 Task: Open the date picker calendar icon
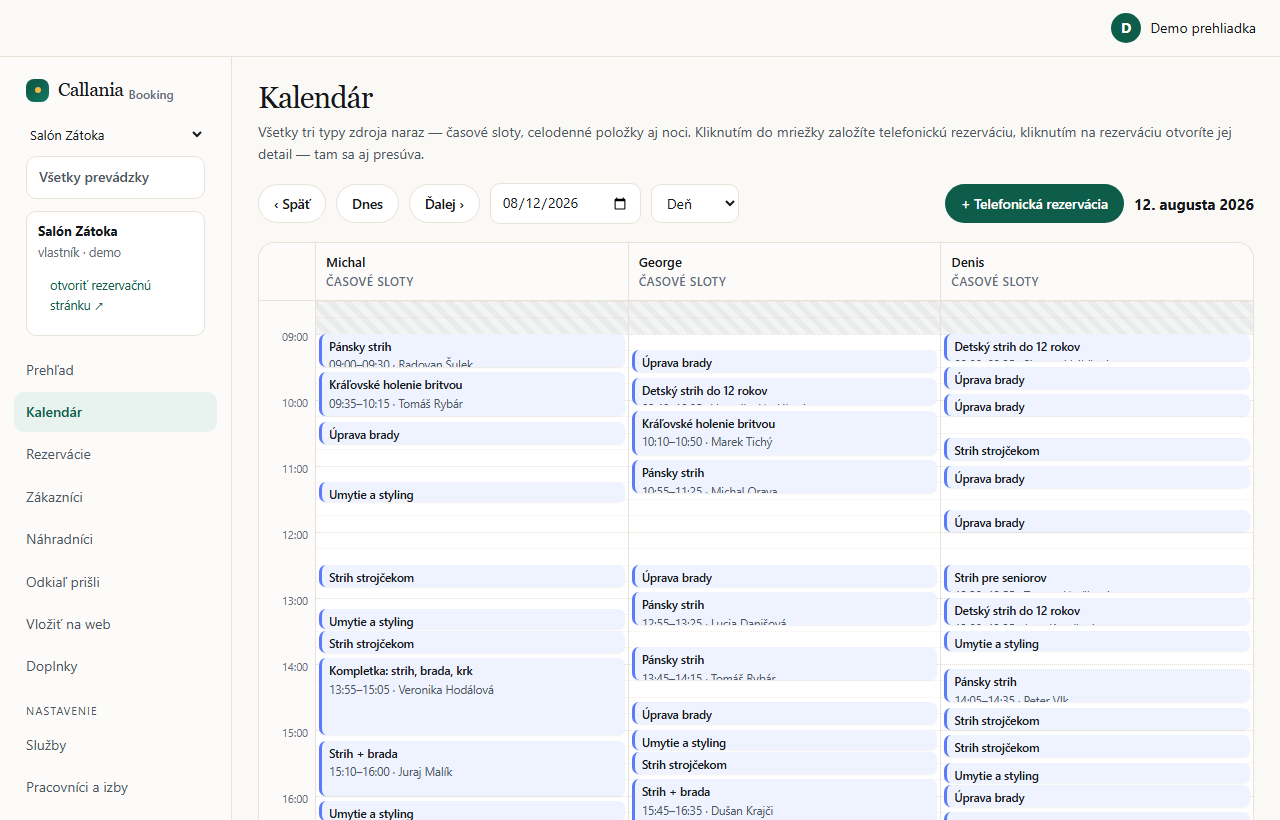click(x=620, y=203)
